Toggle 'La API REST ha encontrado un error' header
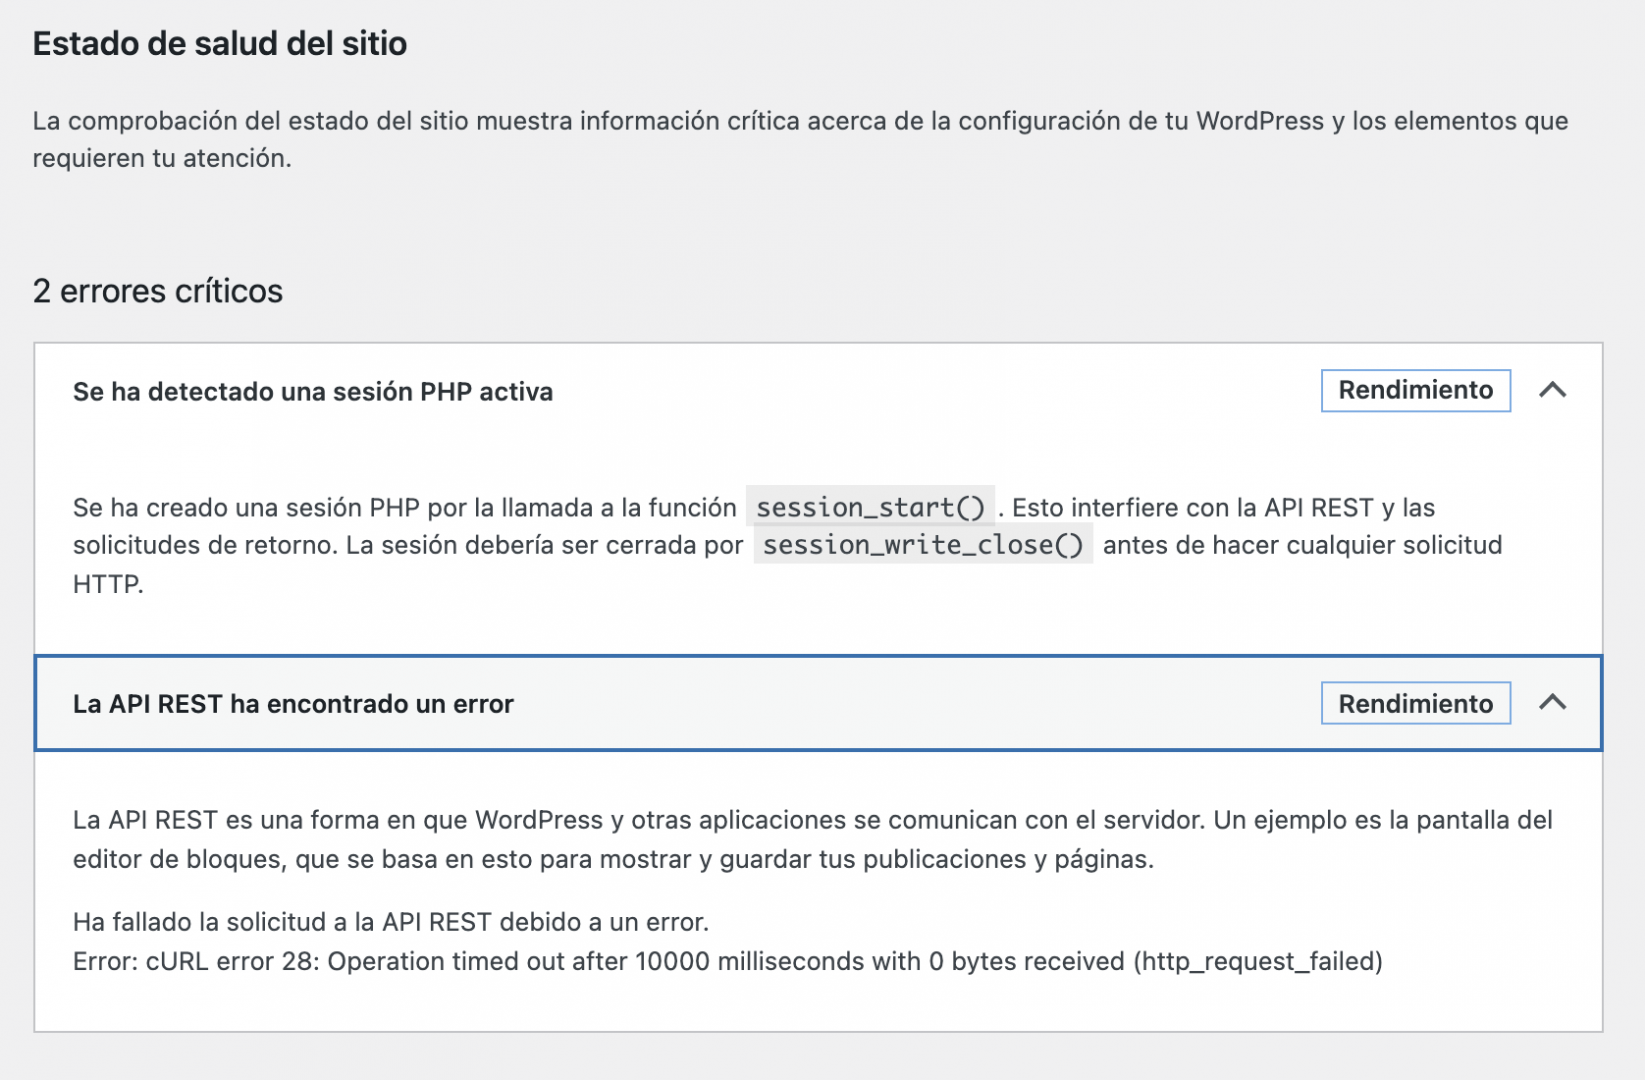 818,703
